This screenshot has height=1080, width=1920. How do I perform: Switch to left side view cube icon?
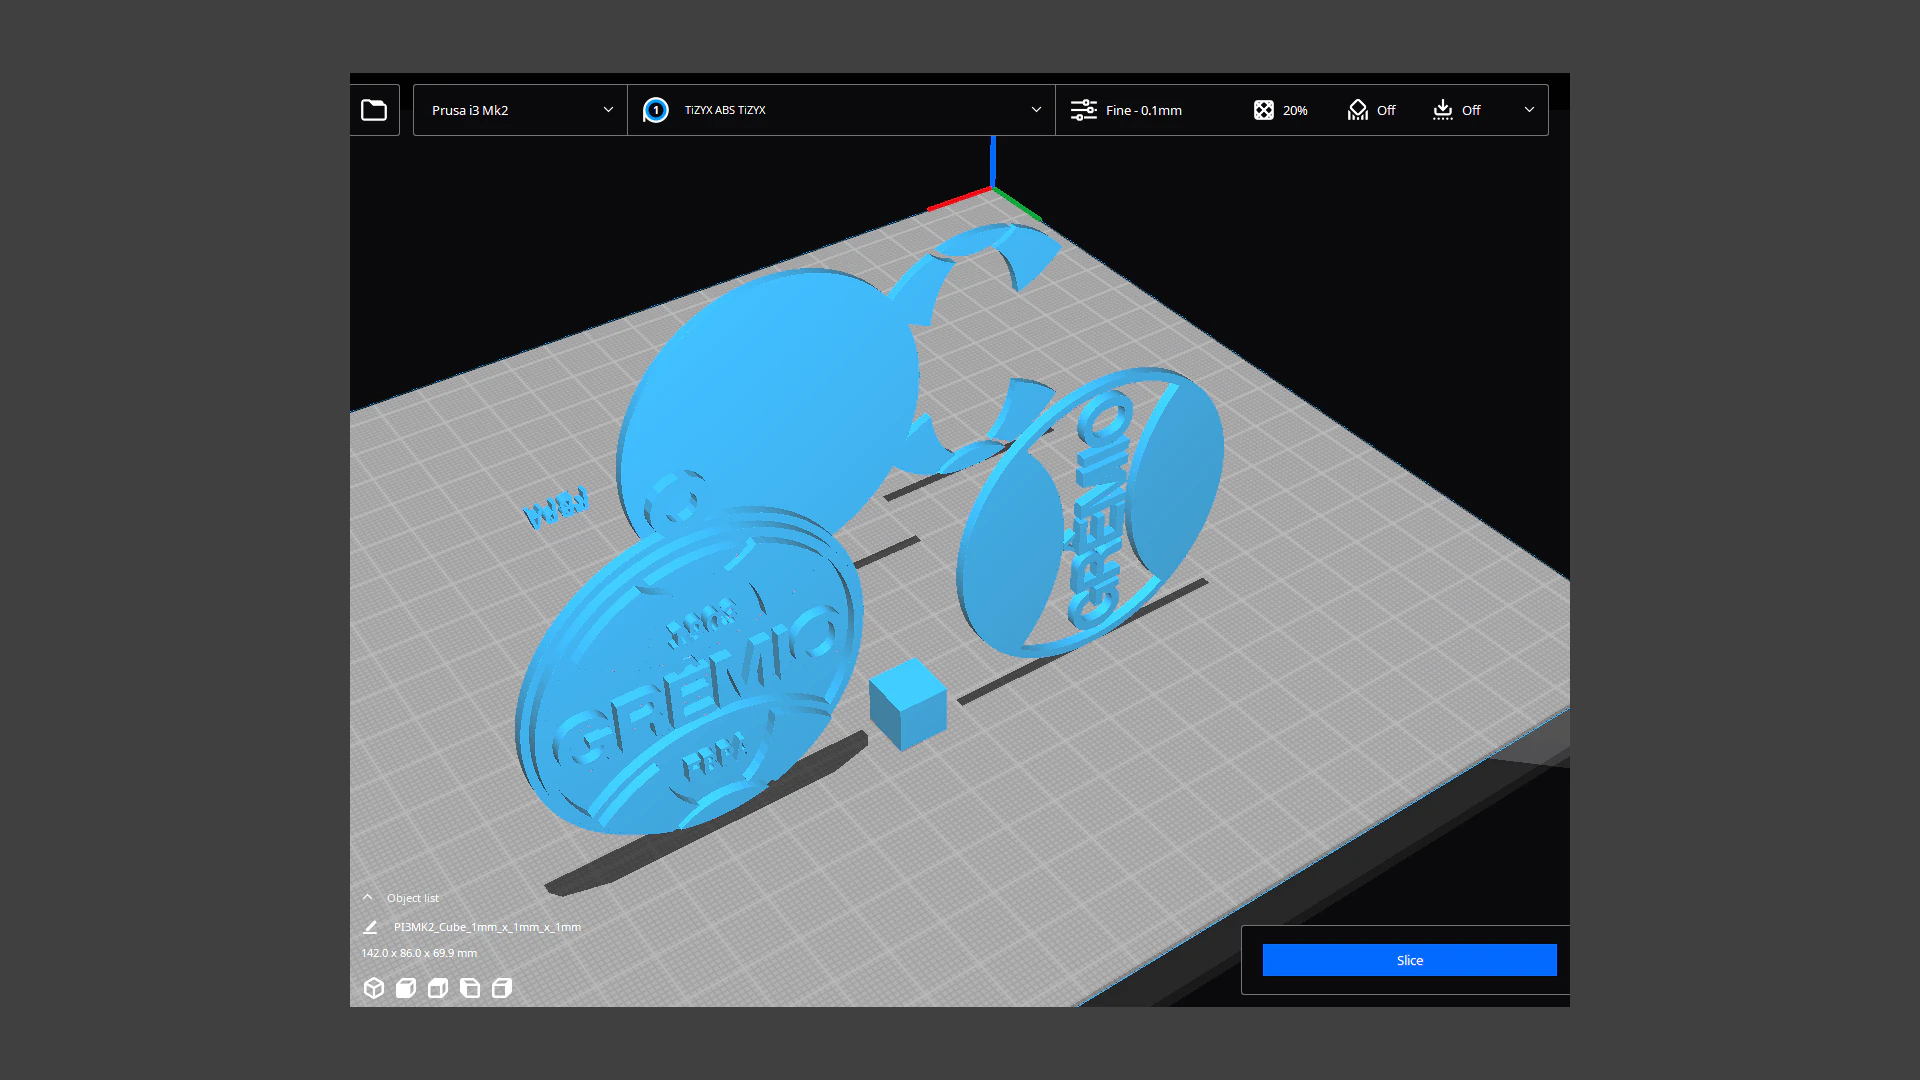pyautogui.click(x=470, y=988)
